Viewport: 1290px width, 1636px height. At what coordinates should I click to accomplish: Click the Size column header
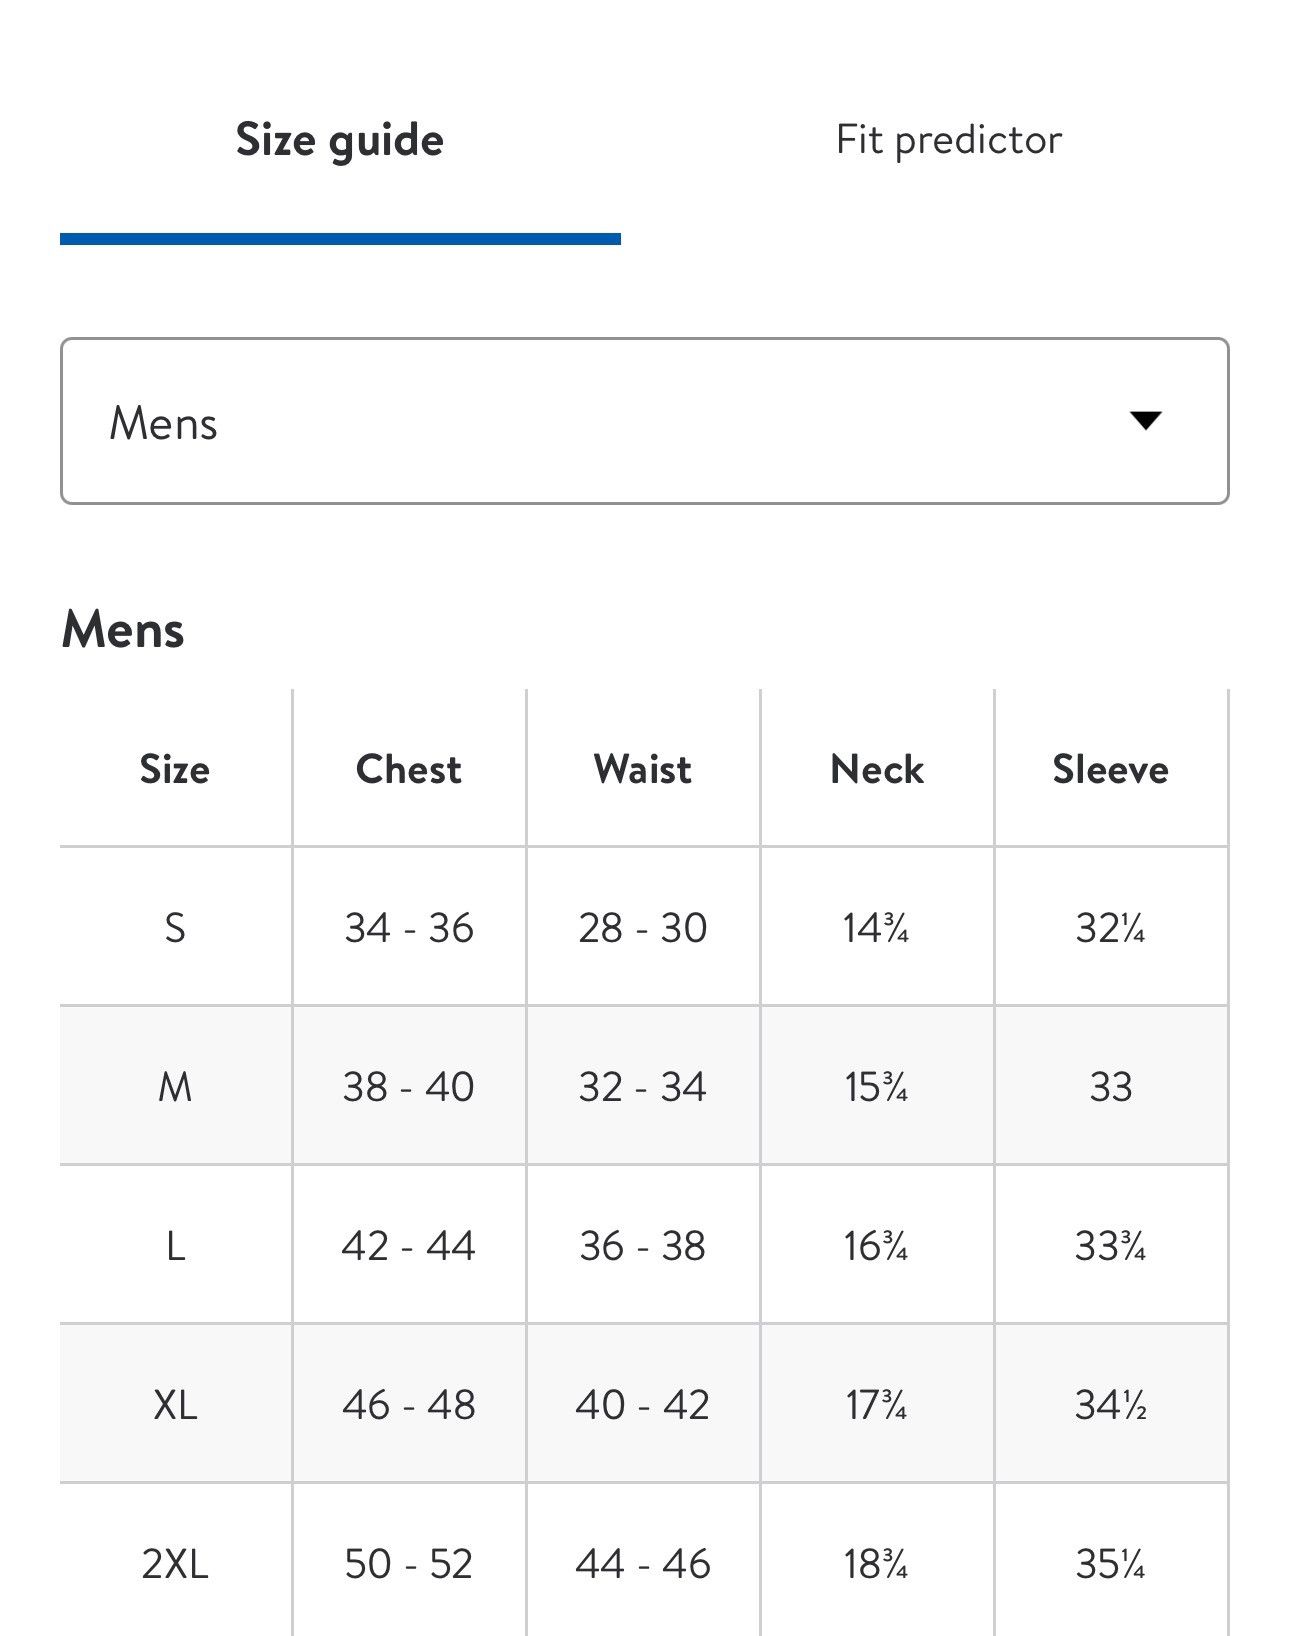click(175, 769)
